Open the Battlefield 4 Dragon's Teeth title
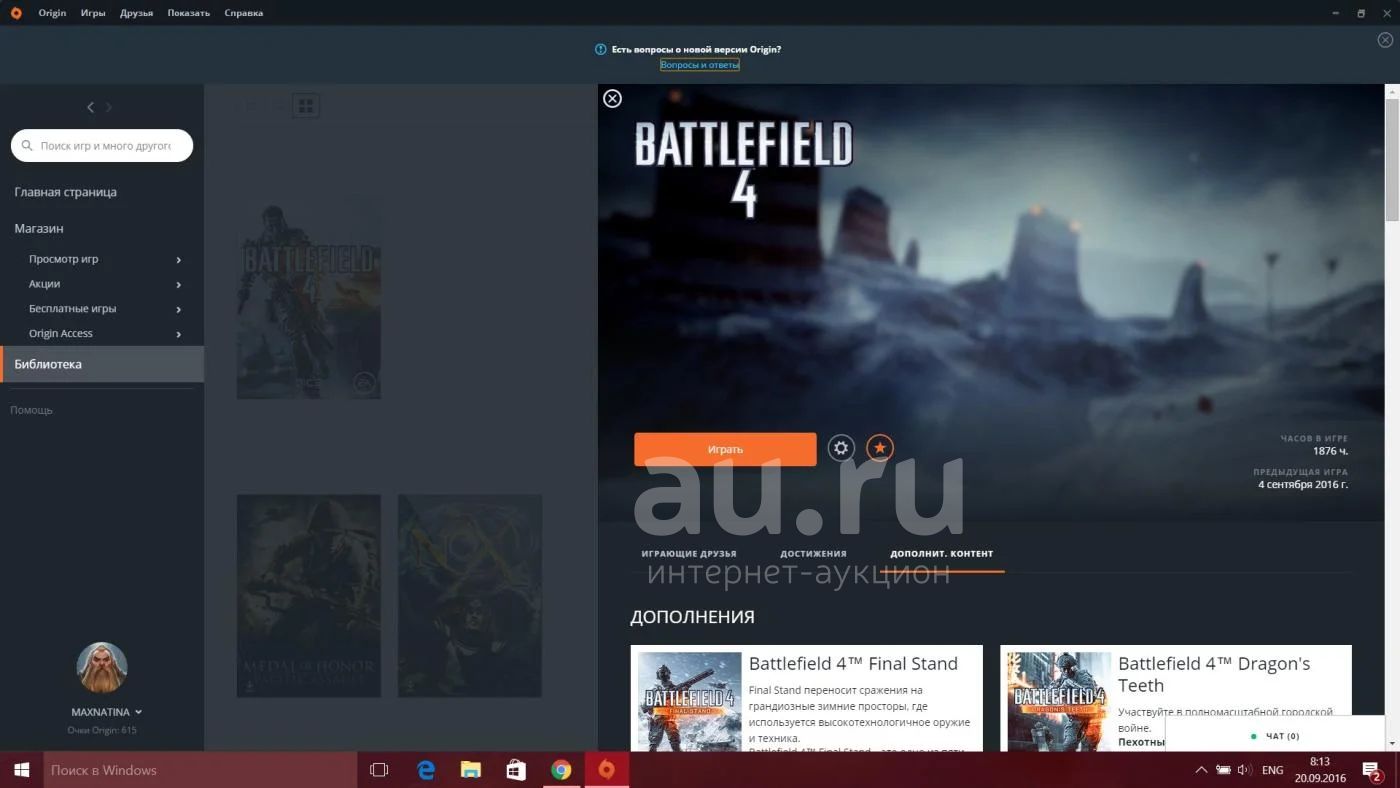 pos(1214,674)
